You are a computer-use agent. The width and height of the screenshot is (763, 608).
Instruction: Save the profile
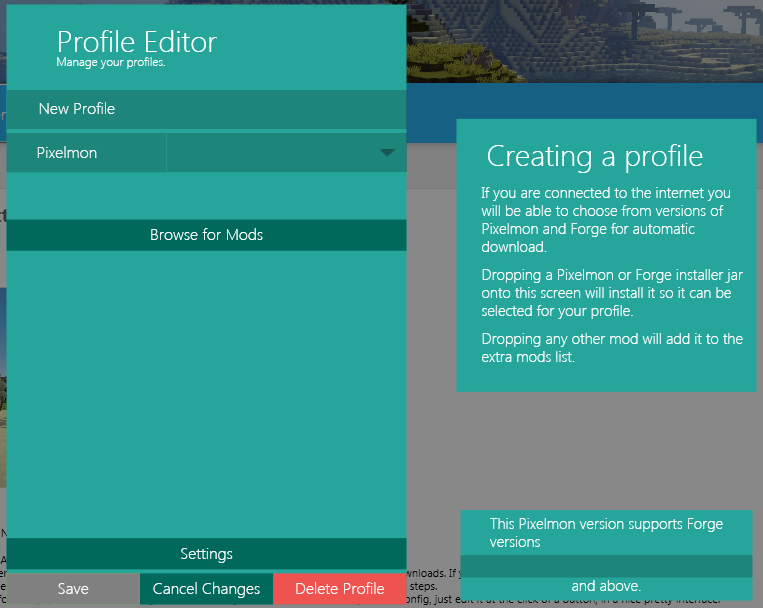click(x=73, y=589)
